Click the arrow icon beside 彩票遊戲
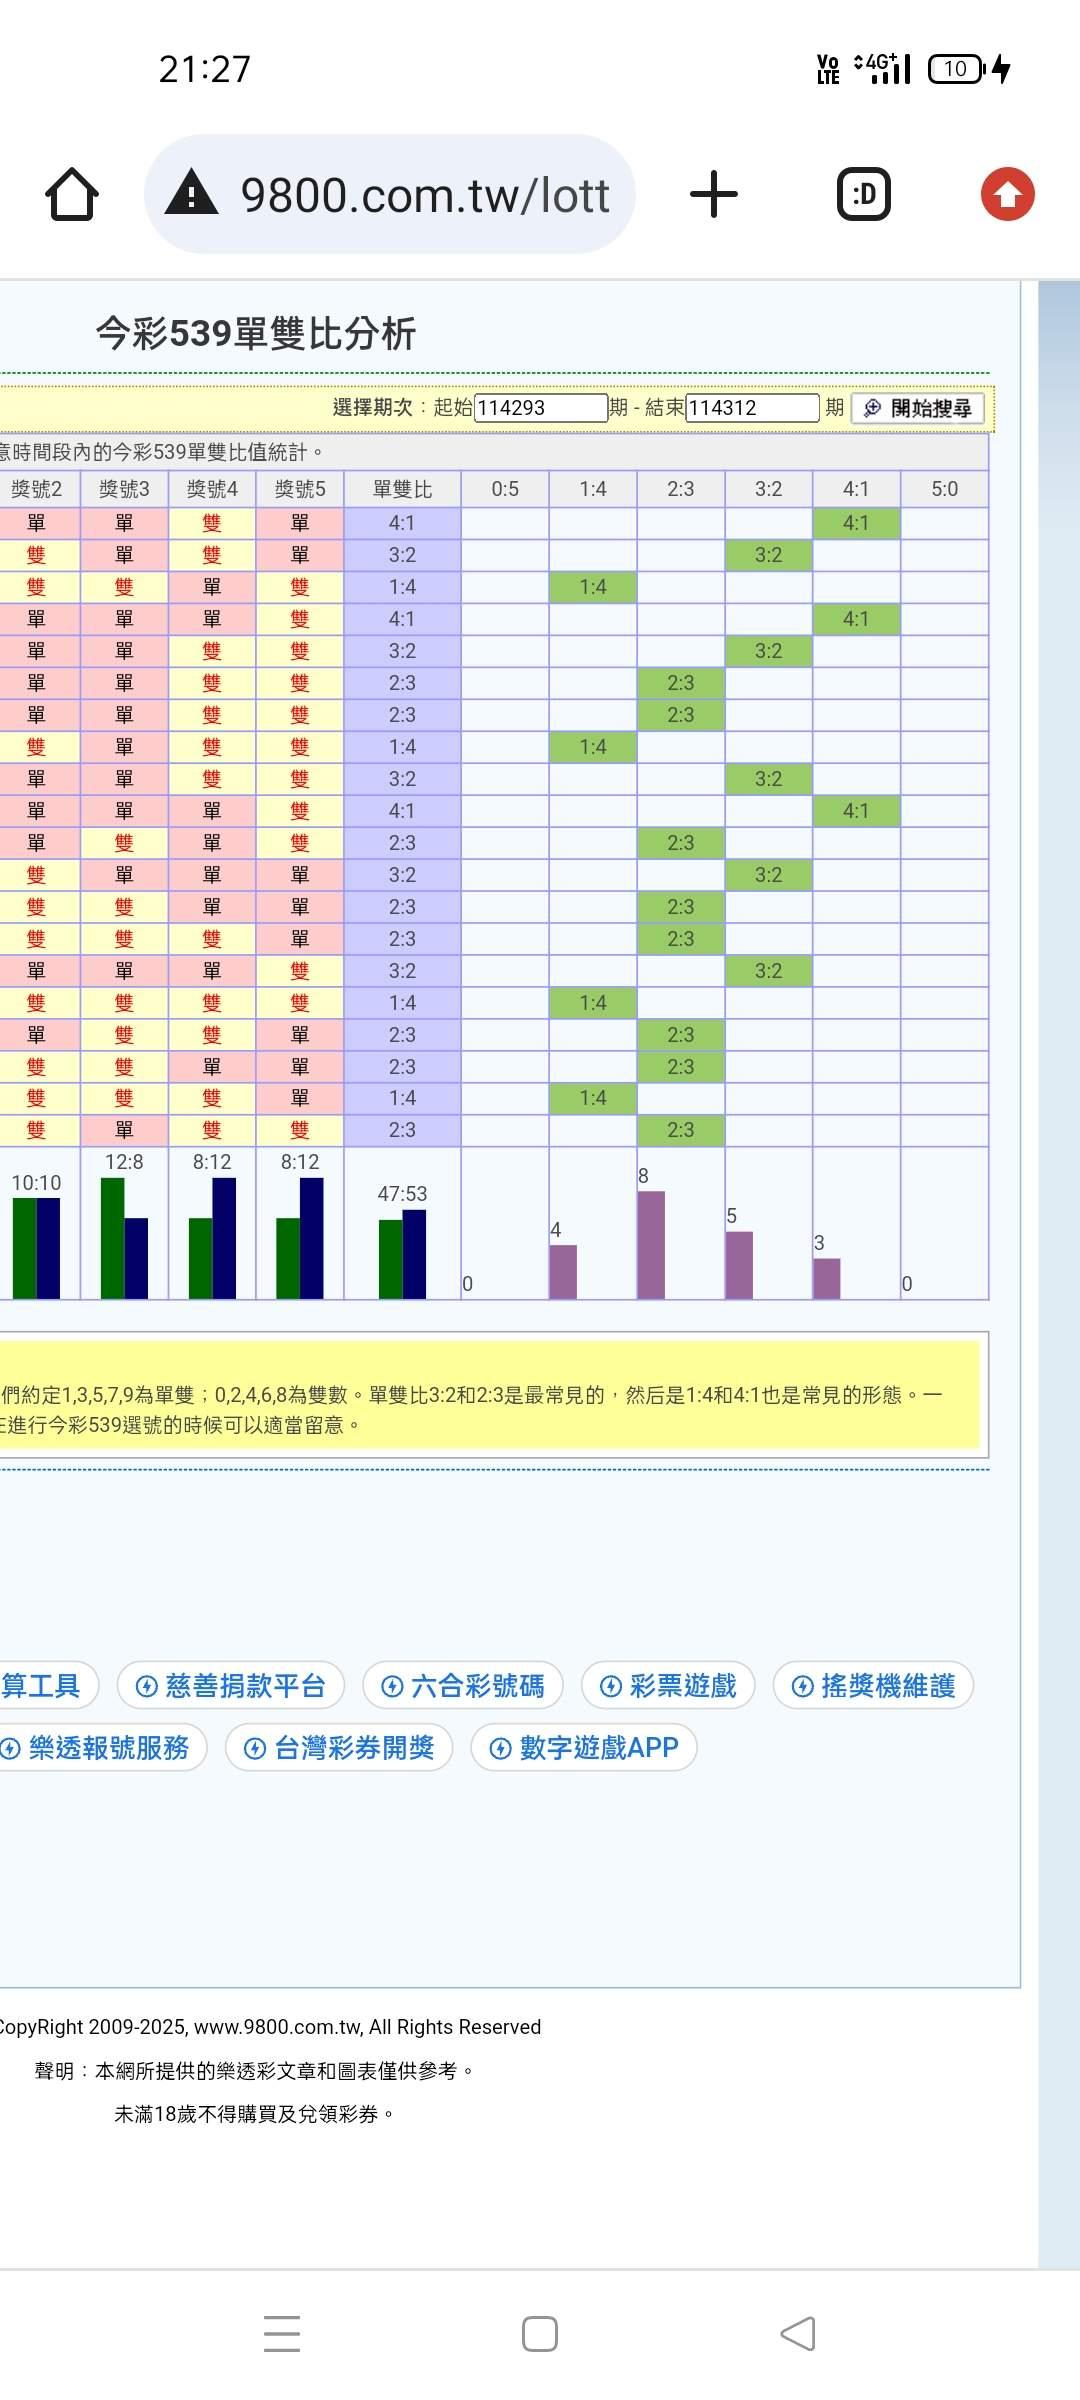This screenshot has height=2400, width=1080. click(x=611, y=1687)
